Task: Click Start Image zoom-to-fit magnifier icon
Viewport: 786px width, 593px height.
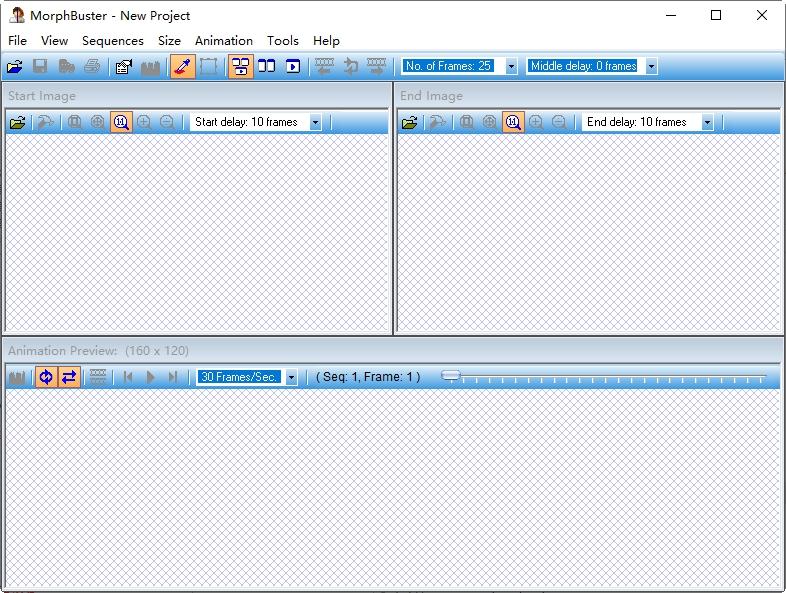Action: pyautogui.click(x=98, y=122)
